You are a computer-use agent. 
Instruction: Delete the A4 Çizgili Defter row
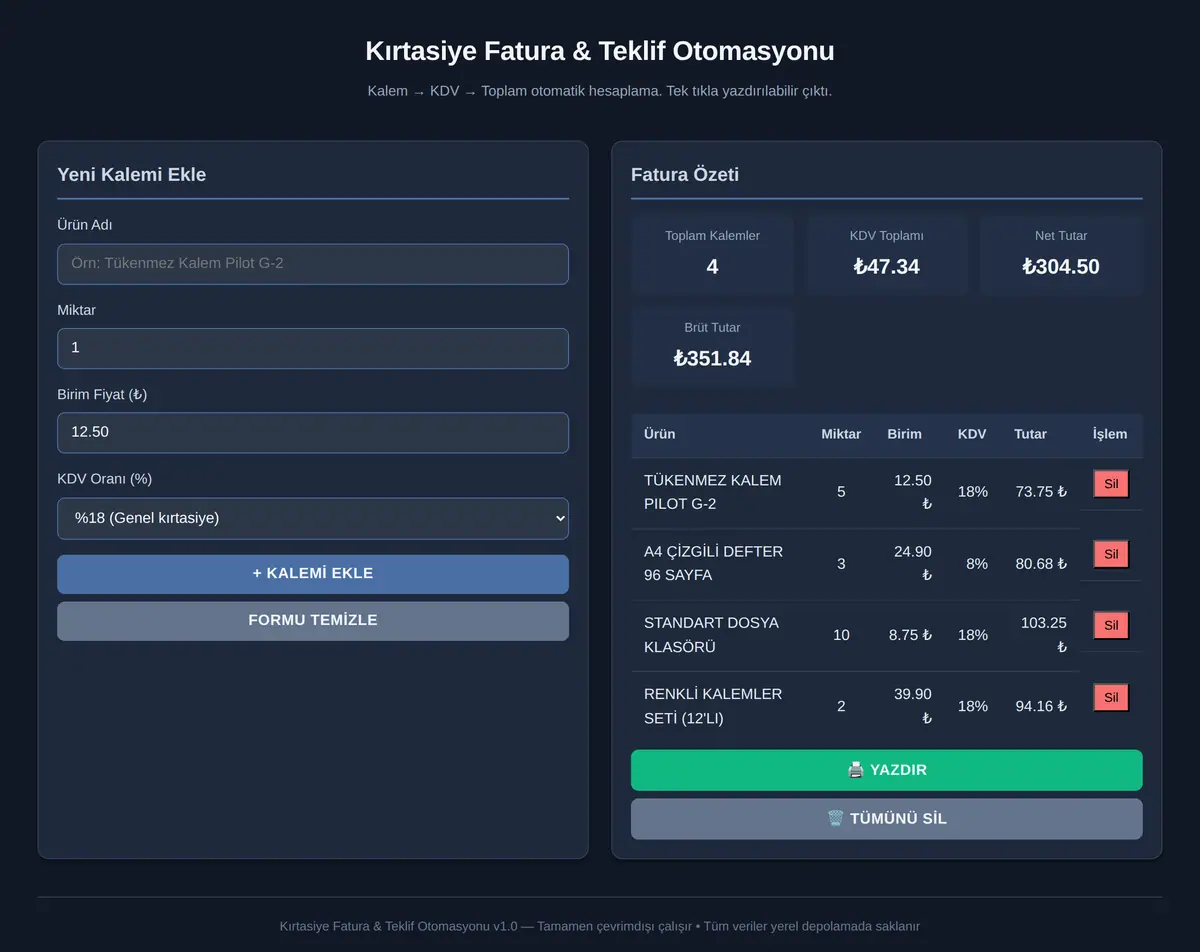coord(1111,554)
